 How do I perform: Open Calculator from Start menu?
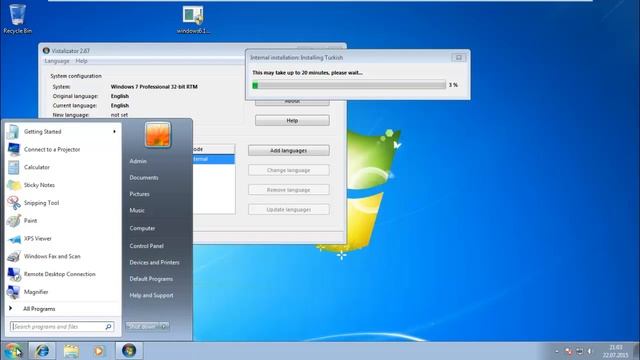point(62,167)
